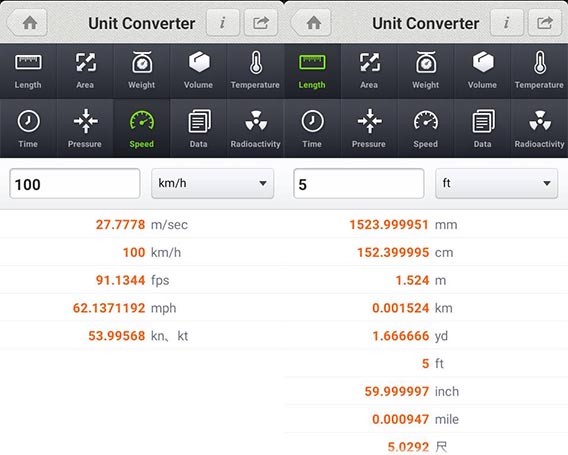
Task: Select Radioactivity category in right screen
Action: pos(539,128)
